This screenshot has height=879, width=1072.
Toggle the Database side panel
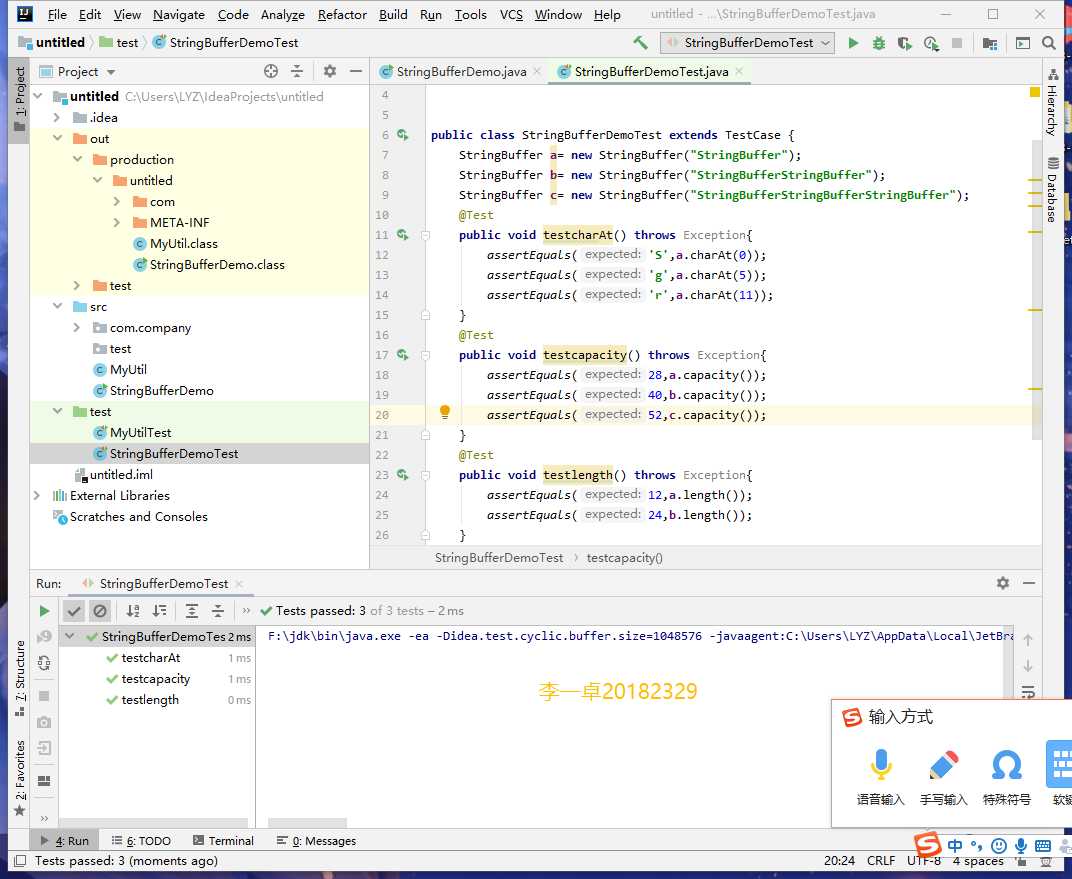click(1052, 190)
